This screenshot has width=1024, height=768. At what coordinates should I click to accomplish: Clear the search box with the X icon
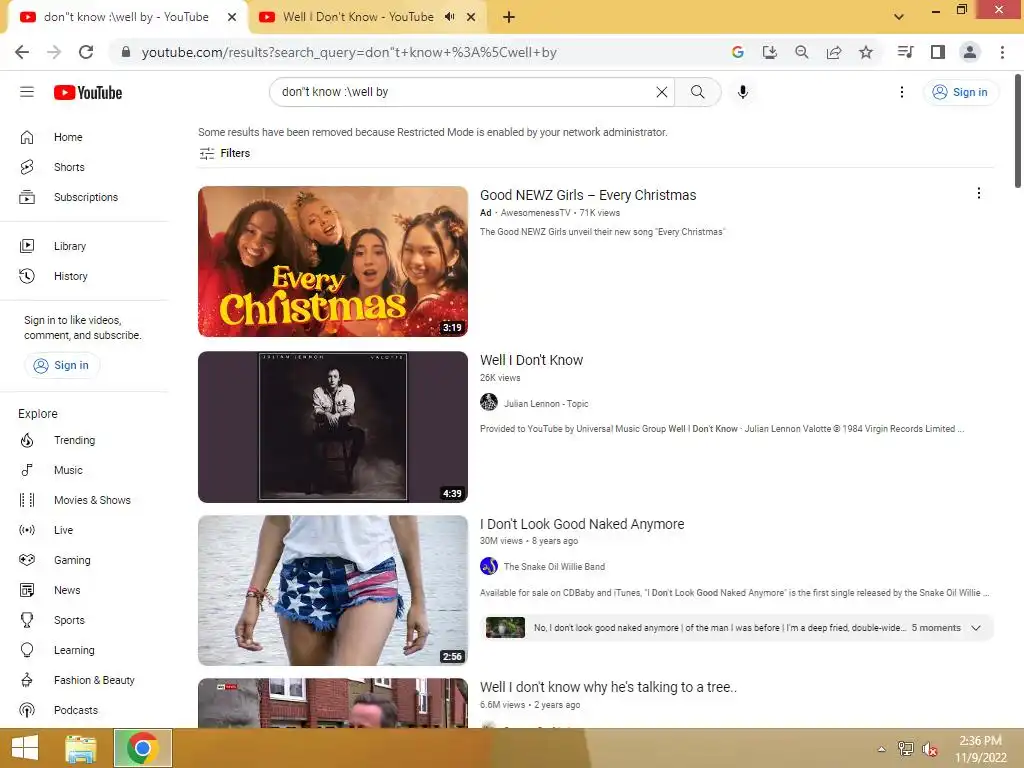tap(662, 92)
